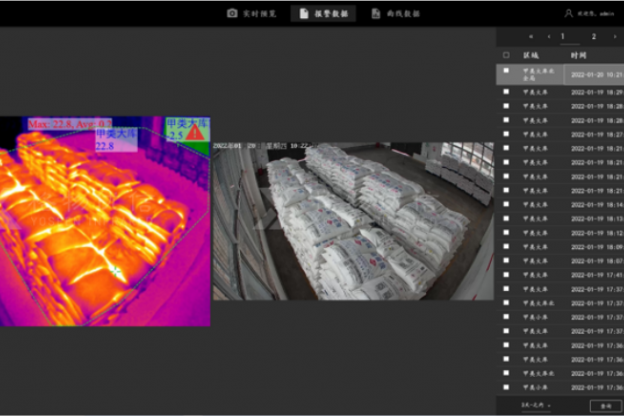Select page 2 in the pagination
Screen dimensions: 624x416
point(594,36)
